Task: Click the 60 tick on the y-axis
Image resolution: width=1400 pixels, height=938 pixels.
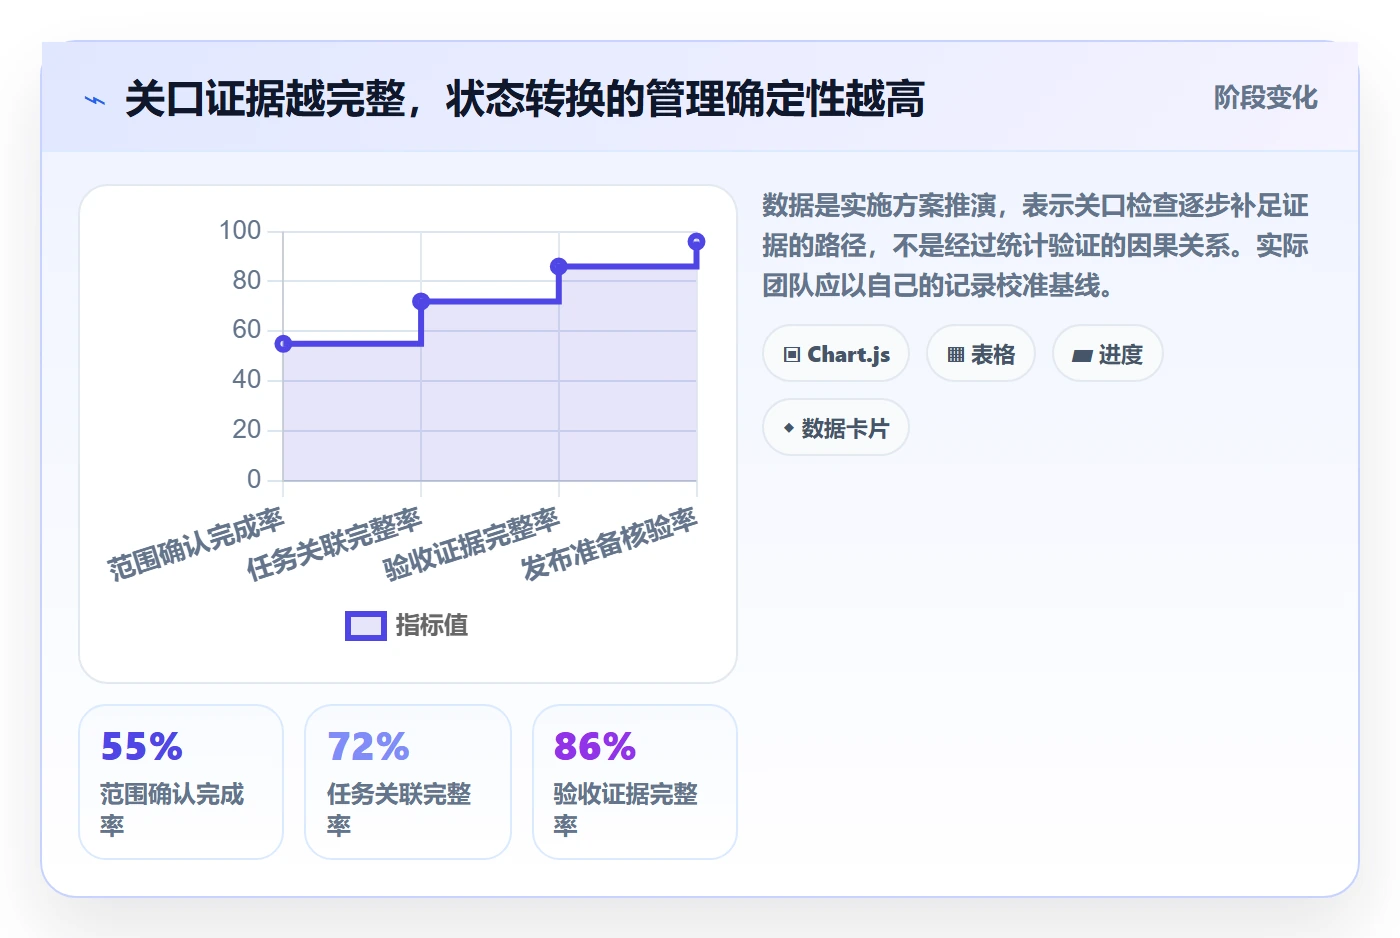Action: point(247,330)
